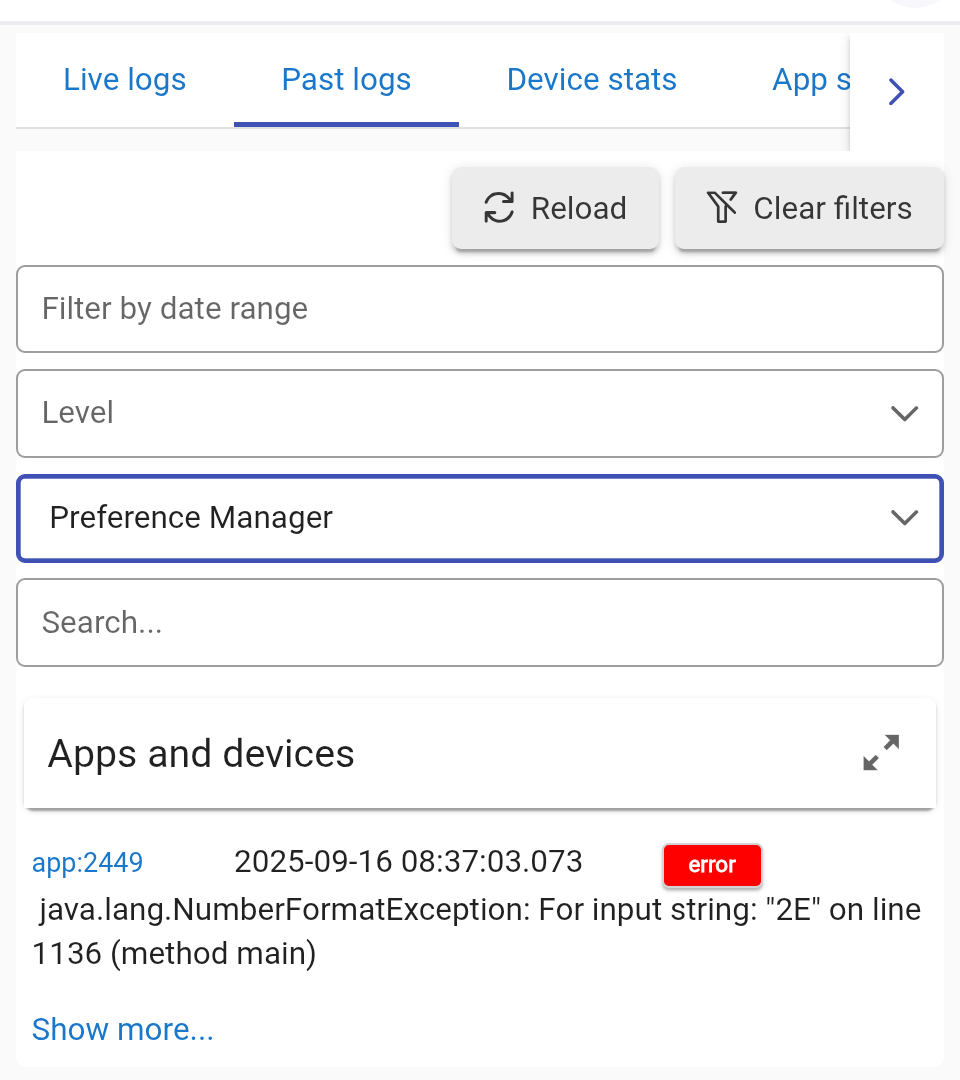This screenshot has width=960, height=1080.
Task: Click the Reload button
Action: click(555, 208)
